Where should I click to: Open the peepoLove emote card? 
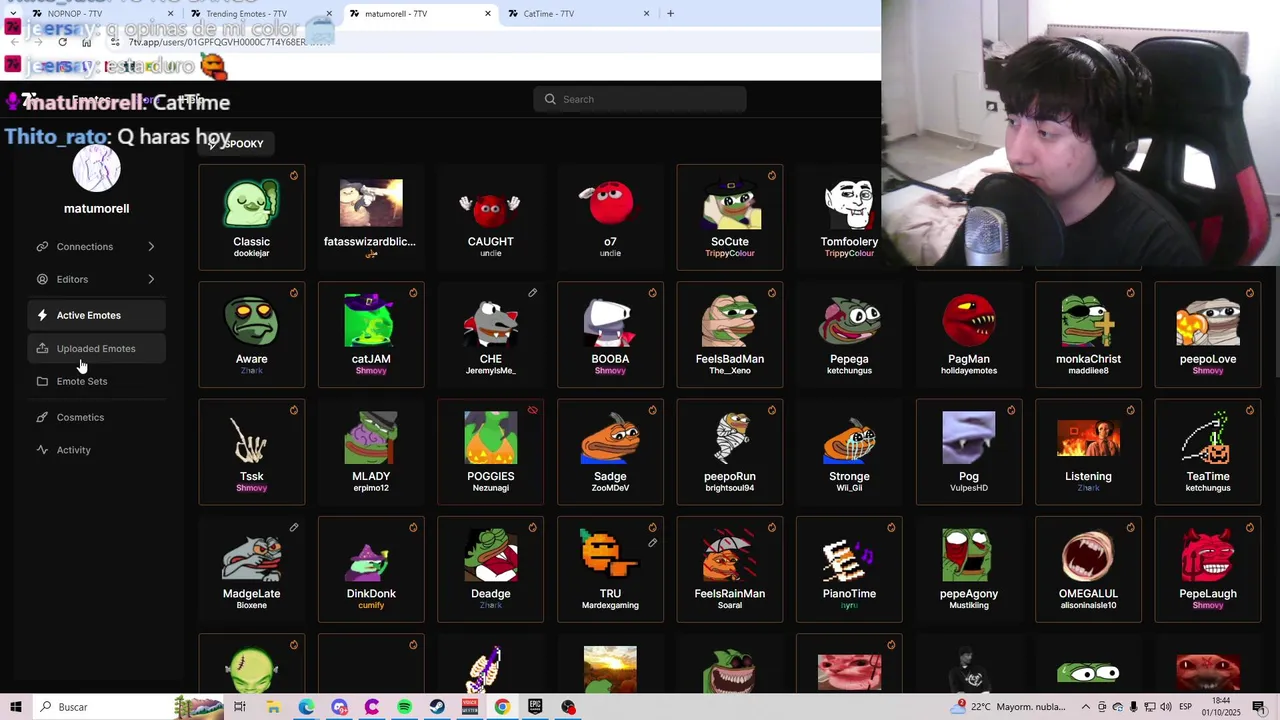pyautogui.click(x=1208, y=334)
